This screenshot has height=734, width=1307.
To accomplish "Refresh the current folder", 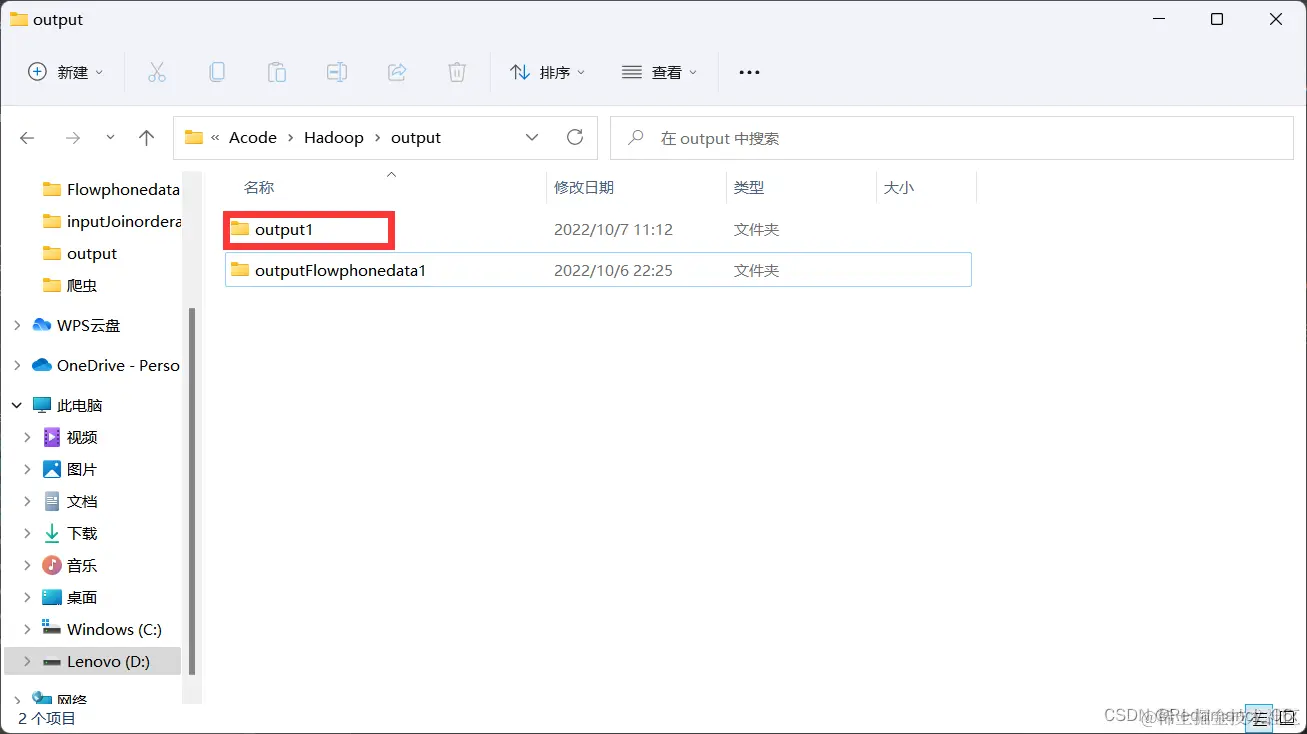I will click(x=575, y=138).
